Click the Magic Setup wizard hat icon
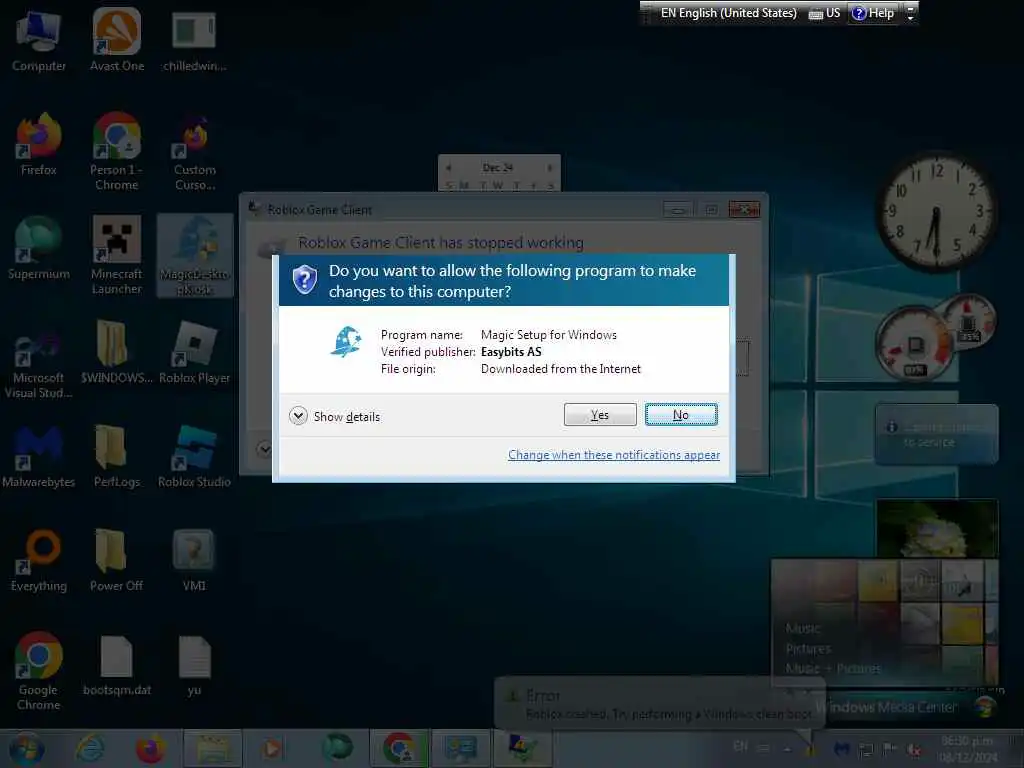 (x=345, y=342)
